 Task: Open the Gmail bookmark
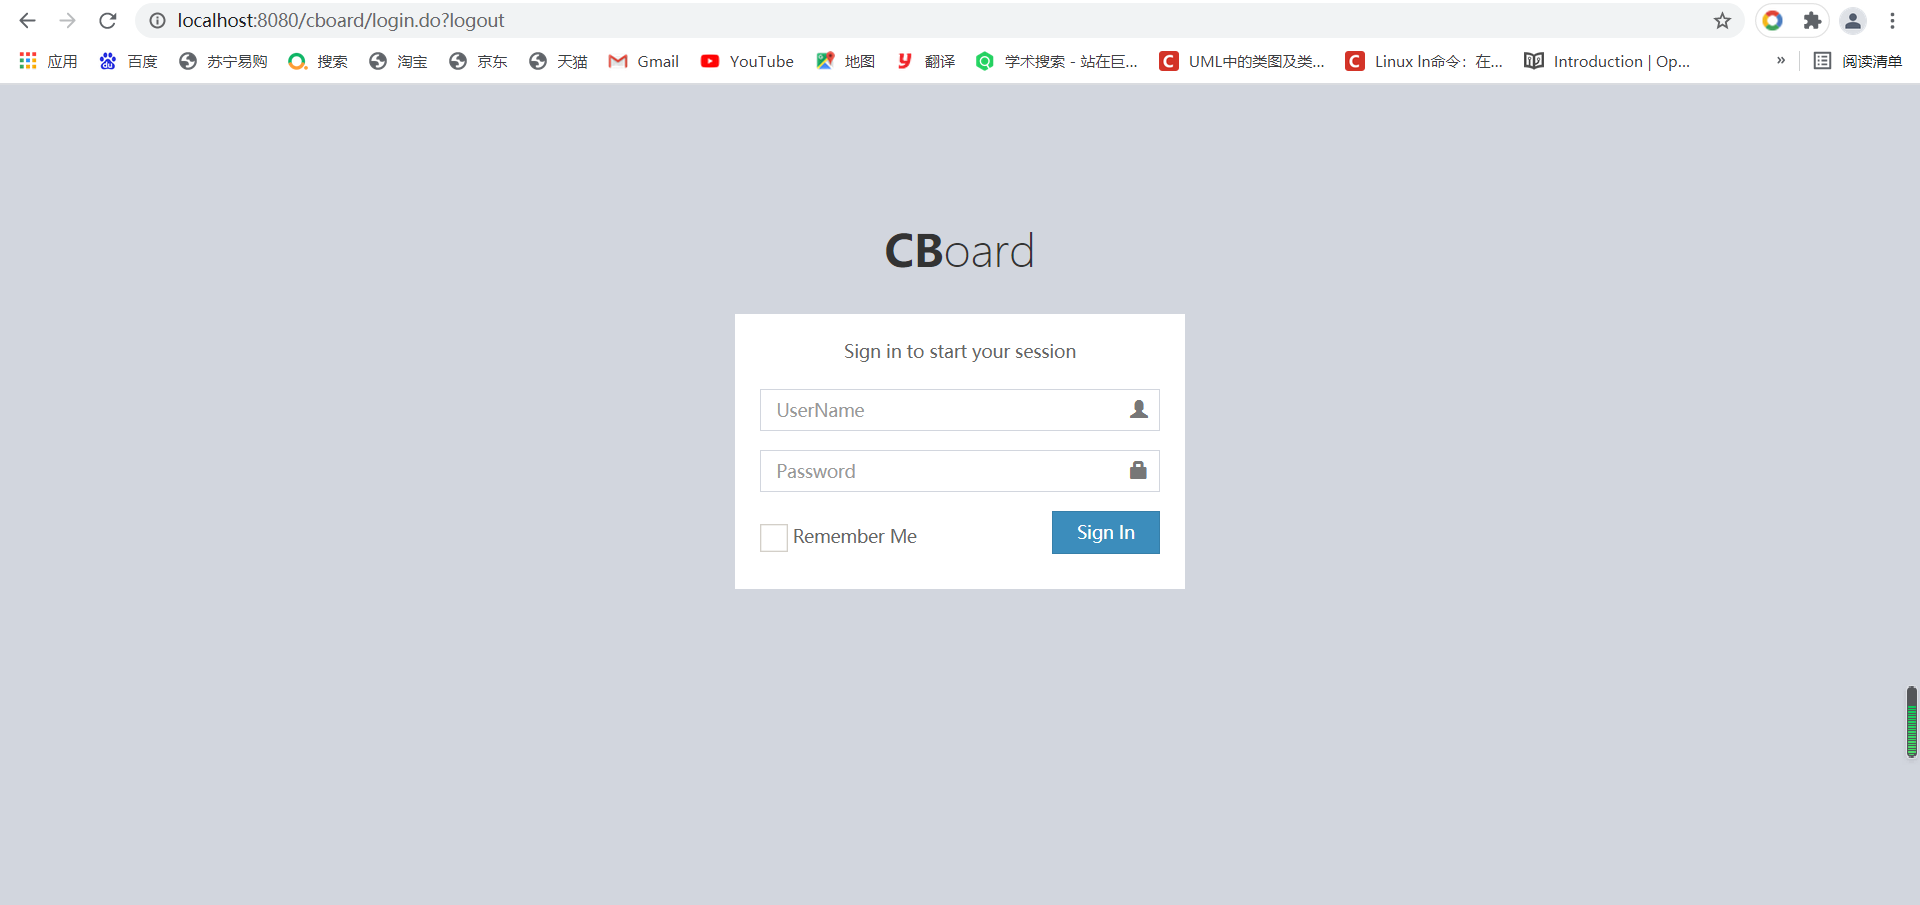(644, 61)
